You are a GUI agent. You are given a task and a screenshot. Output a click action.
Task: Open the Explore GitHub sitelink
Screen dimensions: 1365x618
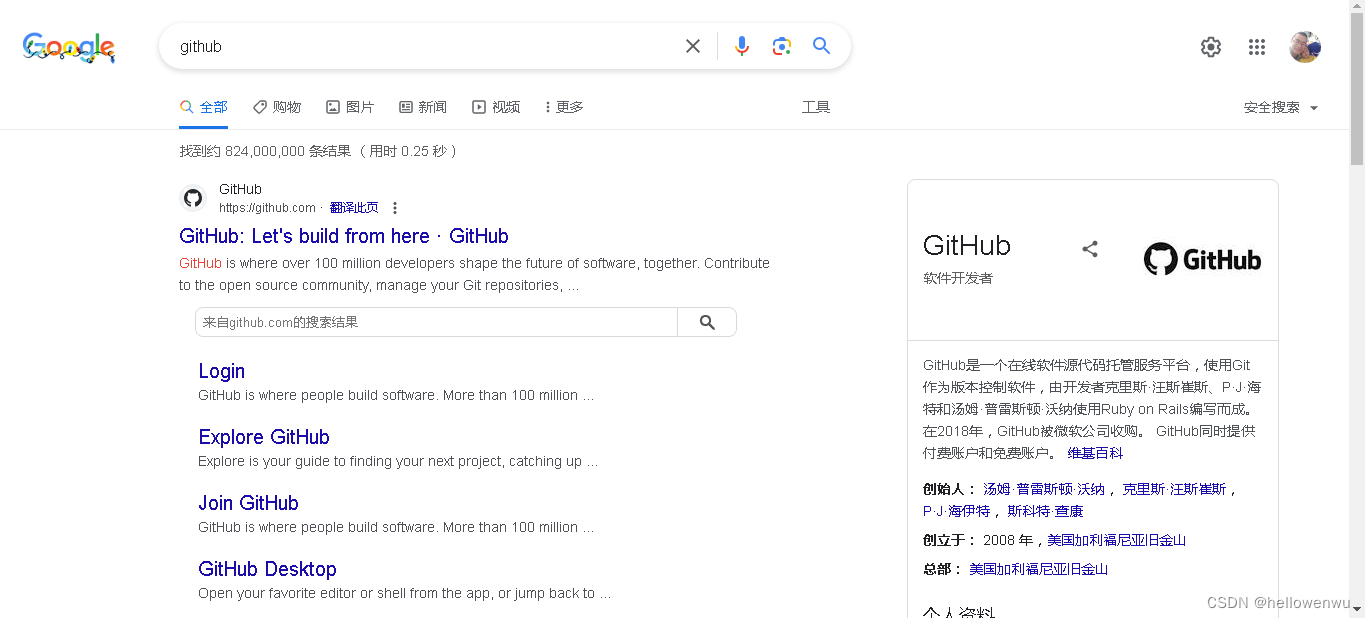pyautogui.click(x=264, y=437)
